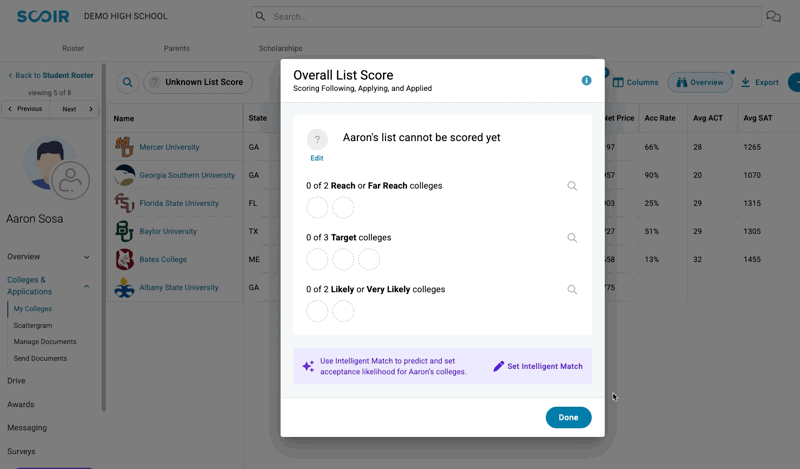Toggle the Overview view button
Screen dimensions: 800x469
pos(699,82)
